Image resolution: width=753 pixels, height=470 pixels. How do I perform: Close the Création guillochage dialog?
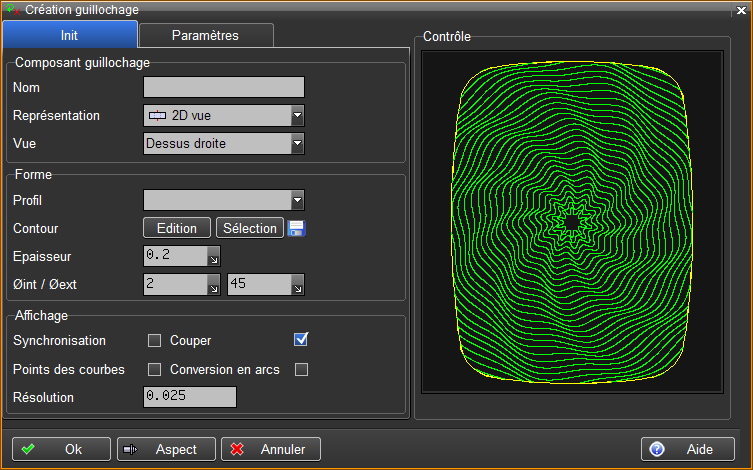(x=741, y=10)
